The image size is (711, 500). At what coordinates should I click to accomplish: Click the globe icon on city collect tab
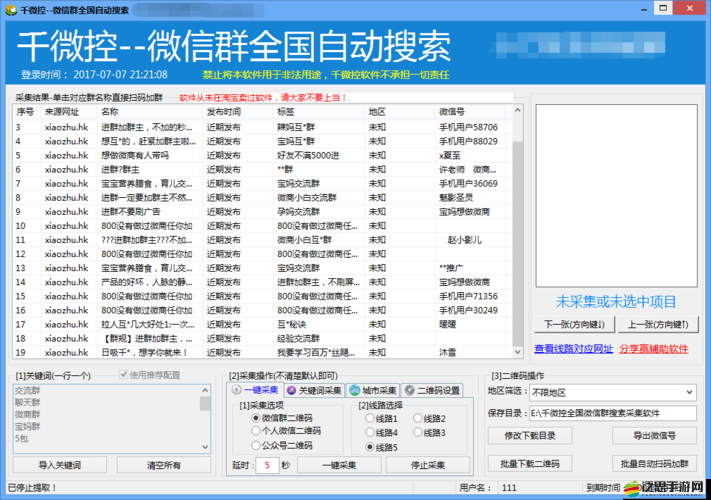355,390
